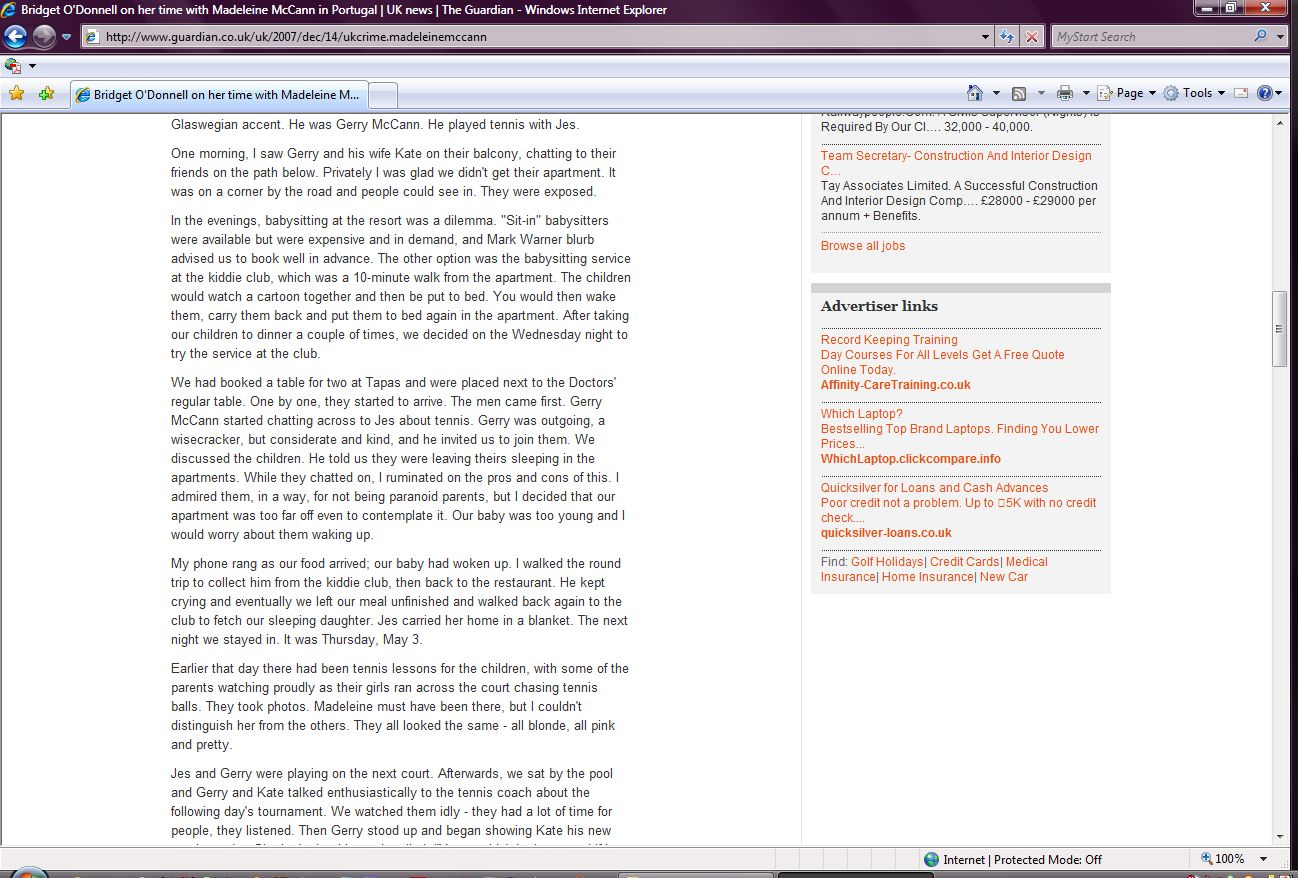Screen dimensions: 1298x878
Task: Click the vertical scrollbar thumb
Action: [1279, 329]
